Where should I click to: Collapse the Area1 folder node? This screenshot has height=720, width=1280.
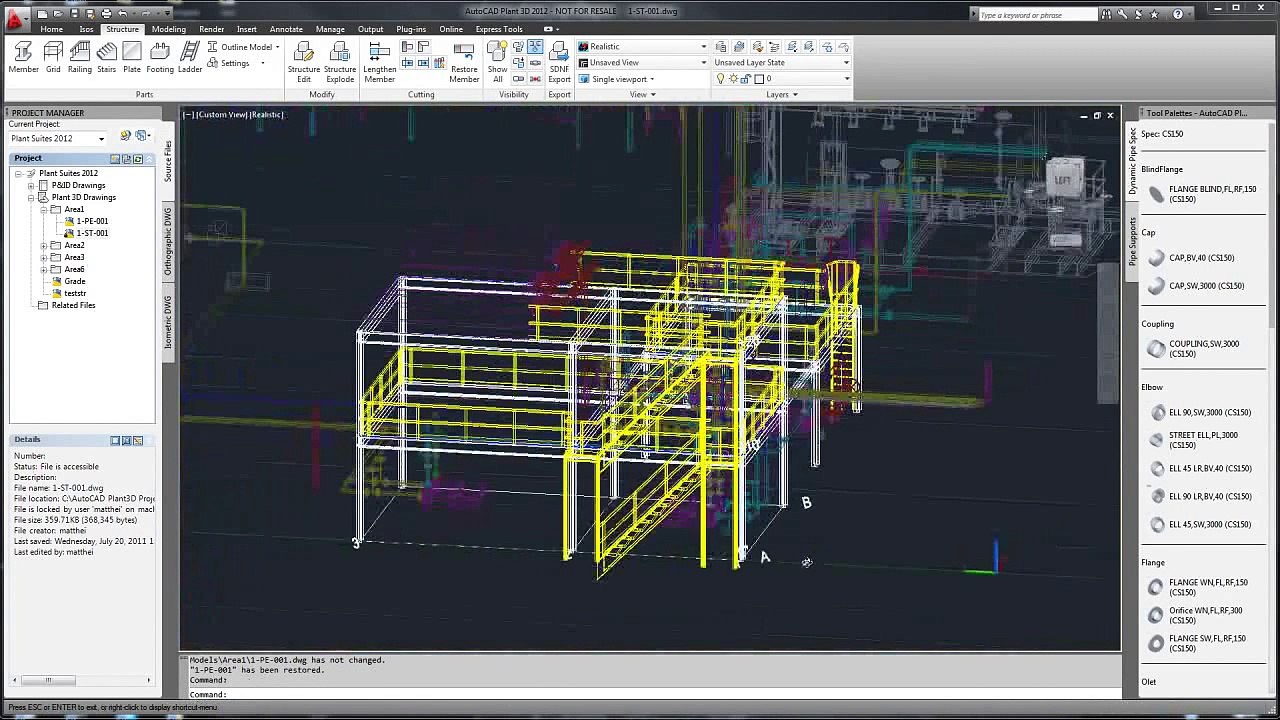point(43,209)
